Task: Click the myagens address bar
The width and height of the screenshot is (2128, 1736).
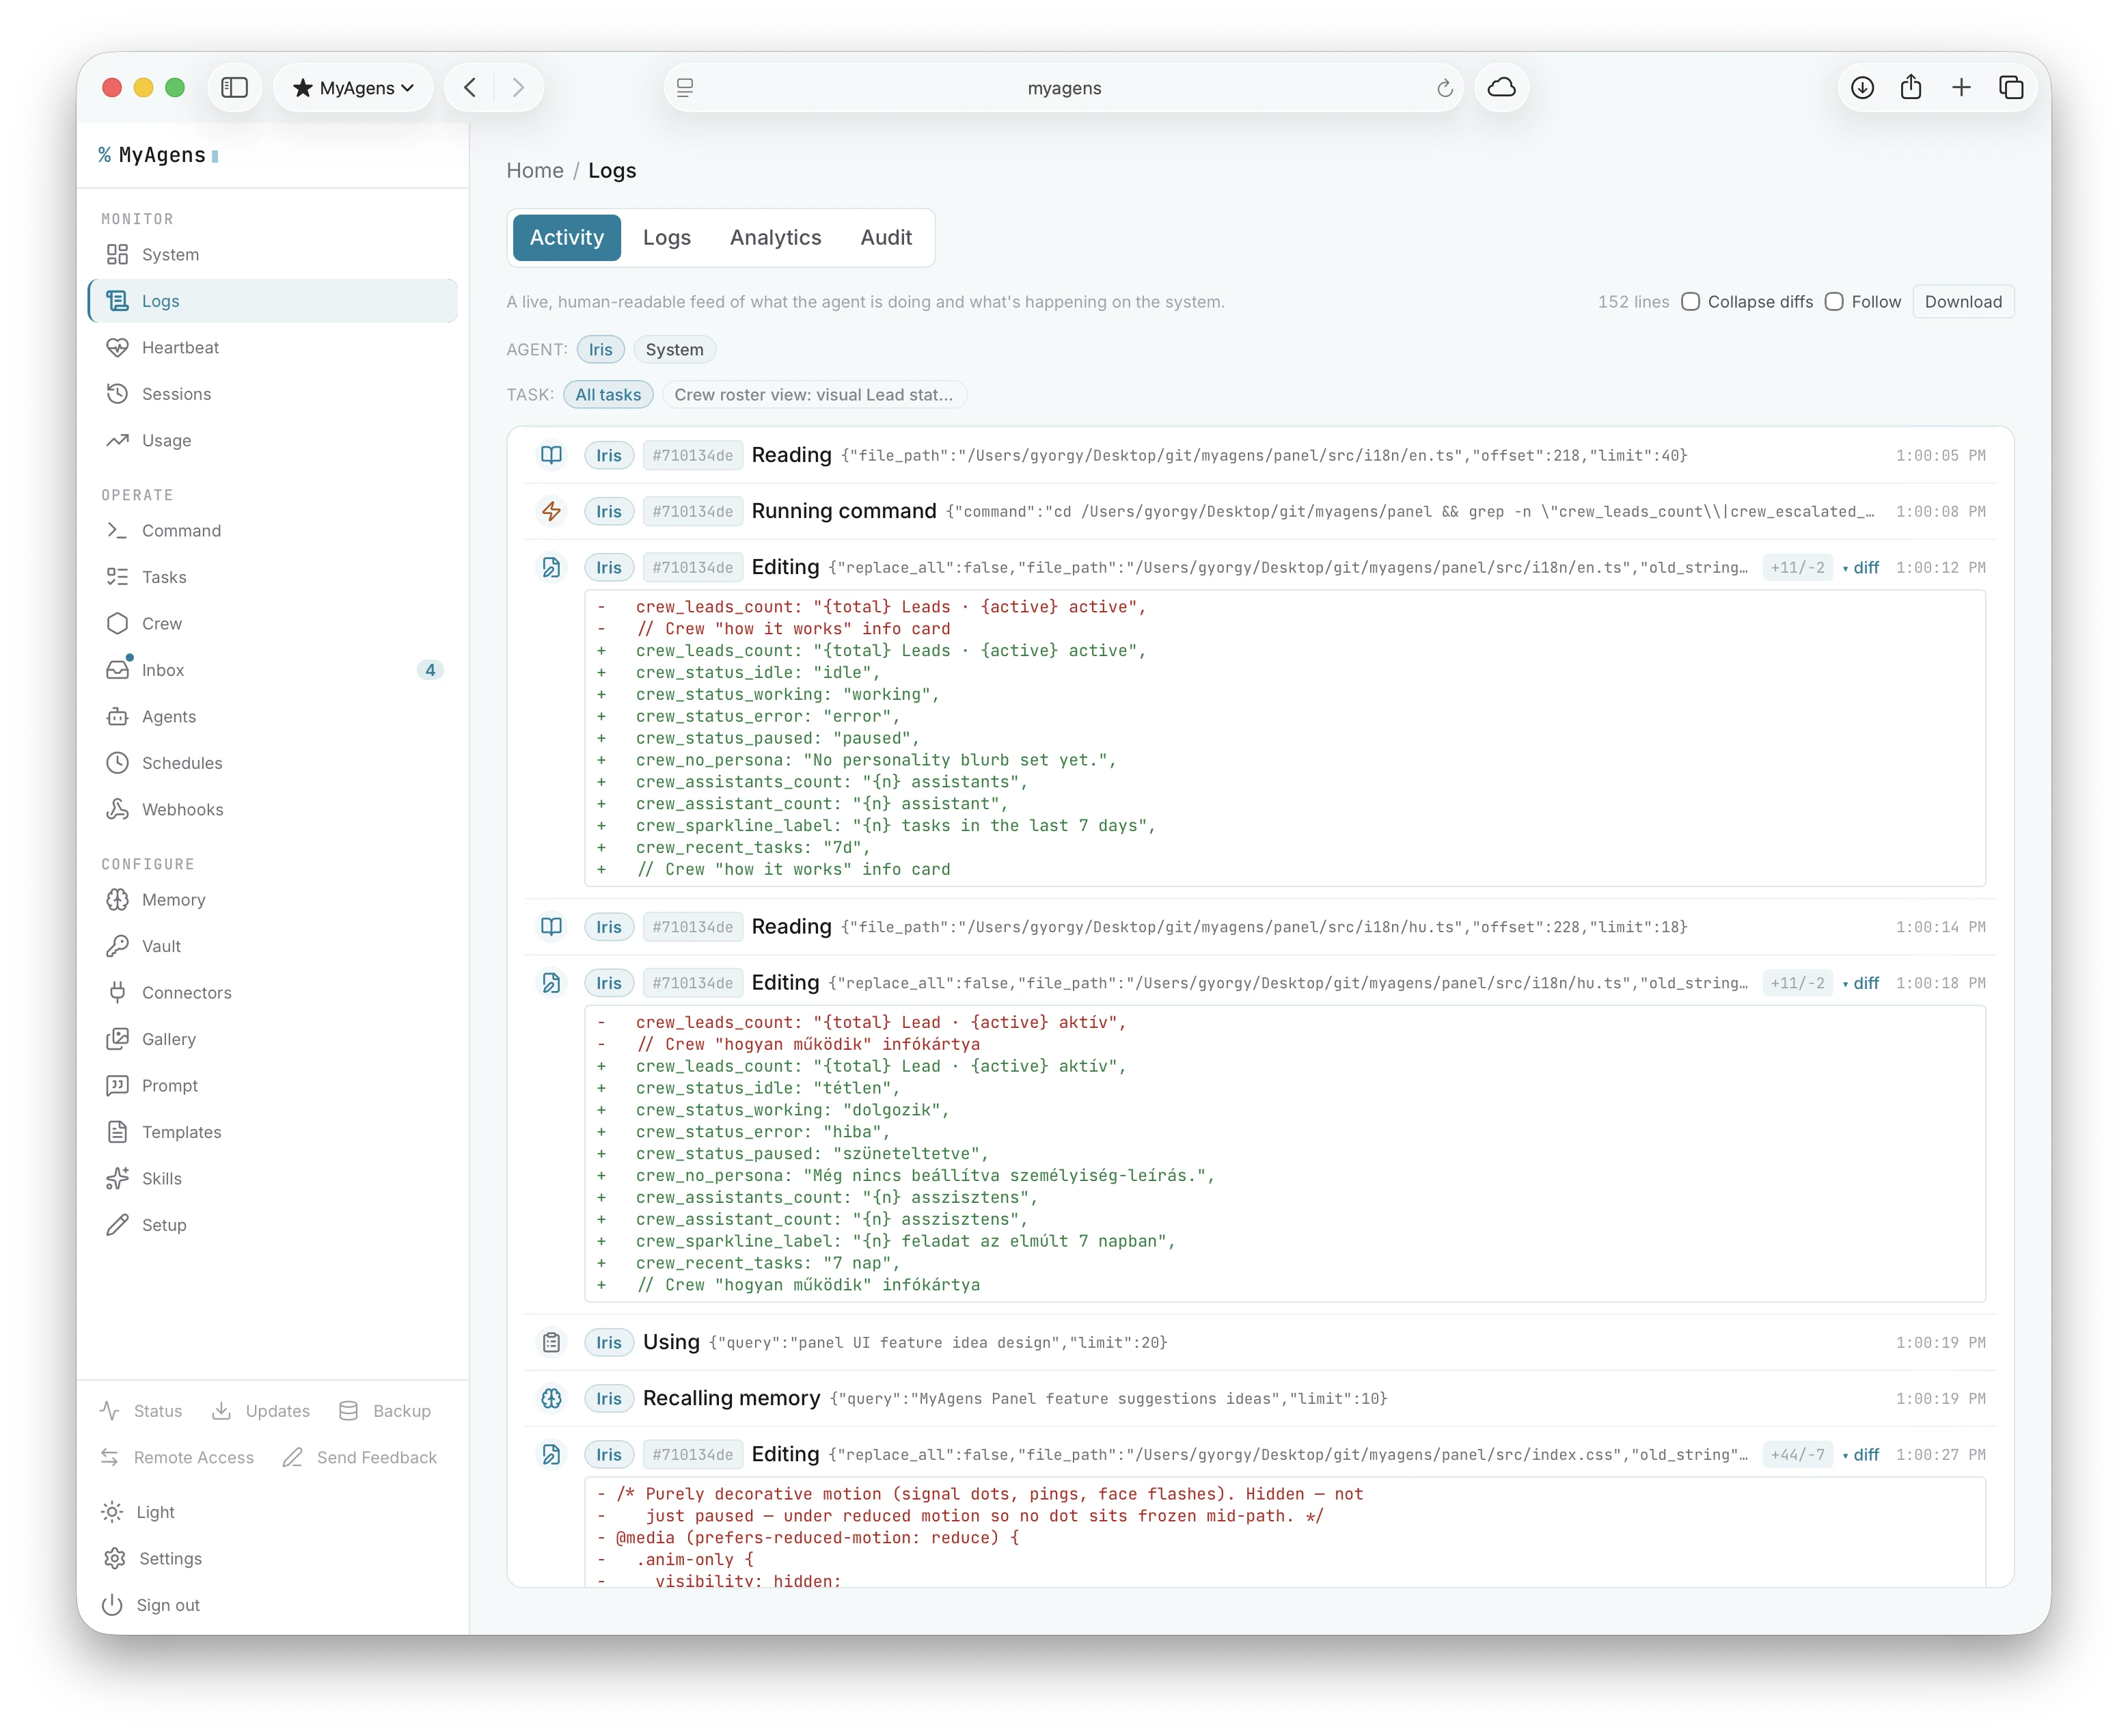Action: [x=1064, y=88]
